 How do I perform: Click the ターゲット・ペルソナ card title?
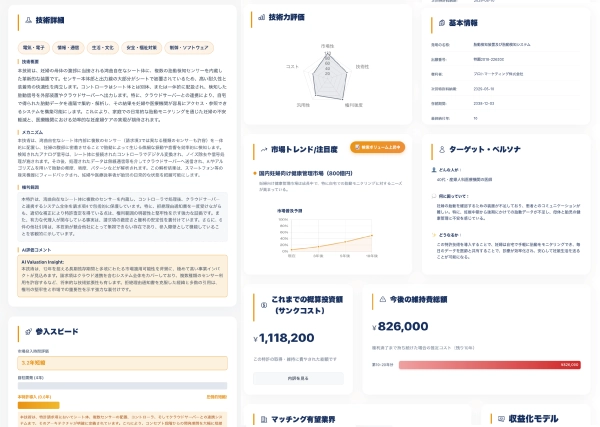point(485,149)
